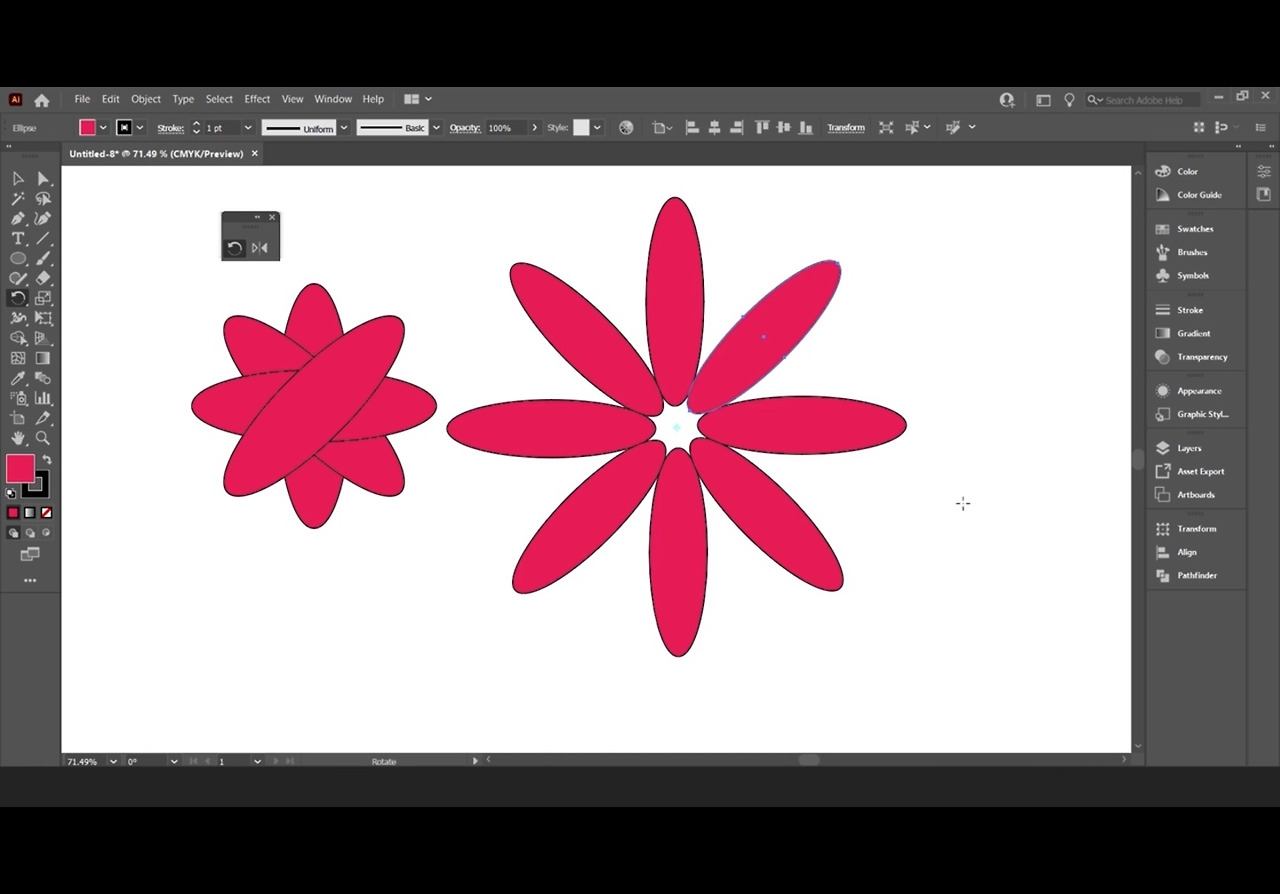
Task: Open the File menu
Action: [82, 100]
